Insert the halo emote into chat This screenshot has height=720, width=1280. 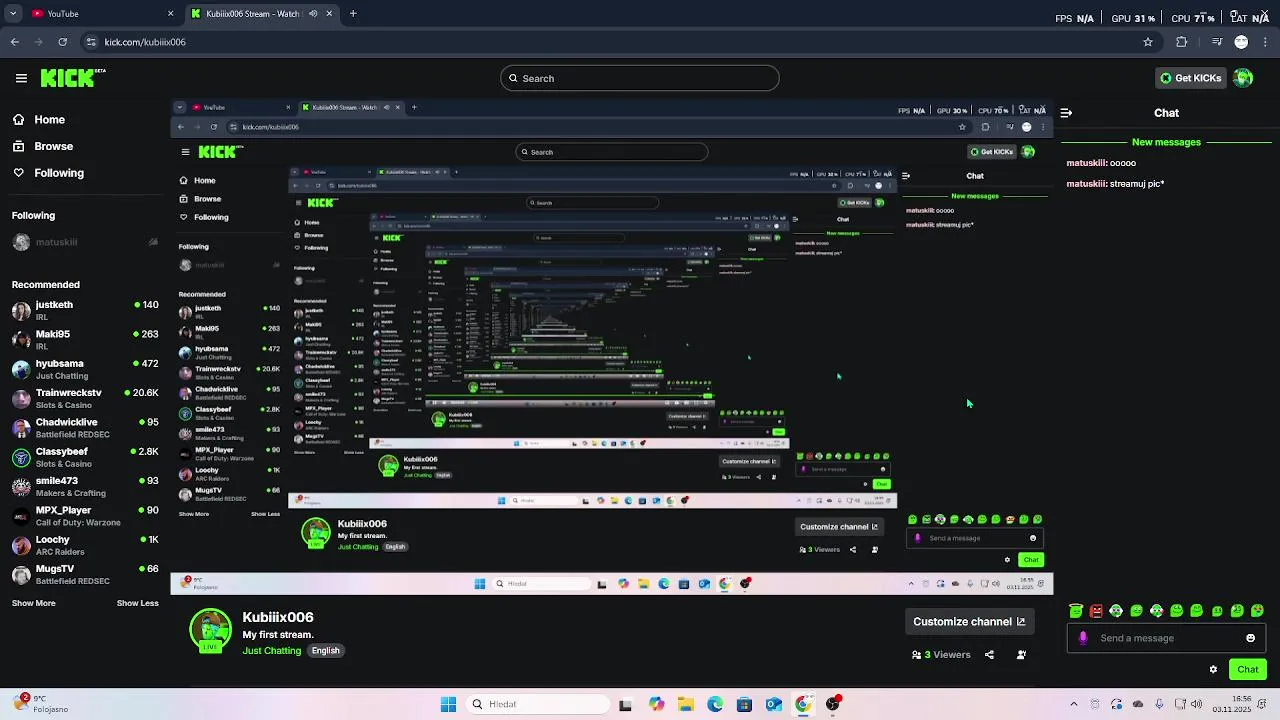click(1076, 611)
